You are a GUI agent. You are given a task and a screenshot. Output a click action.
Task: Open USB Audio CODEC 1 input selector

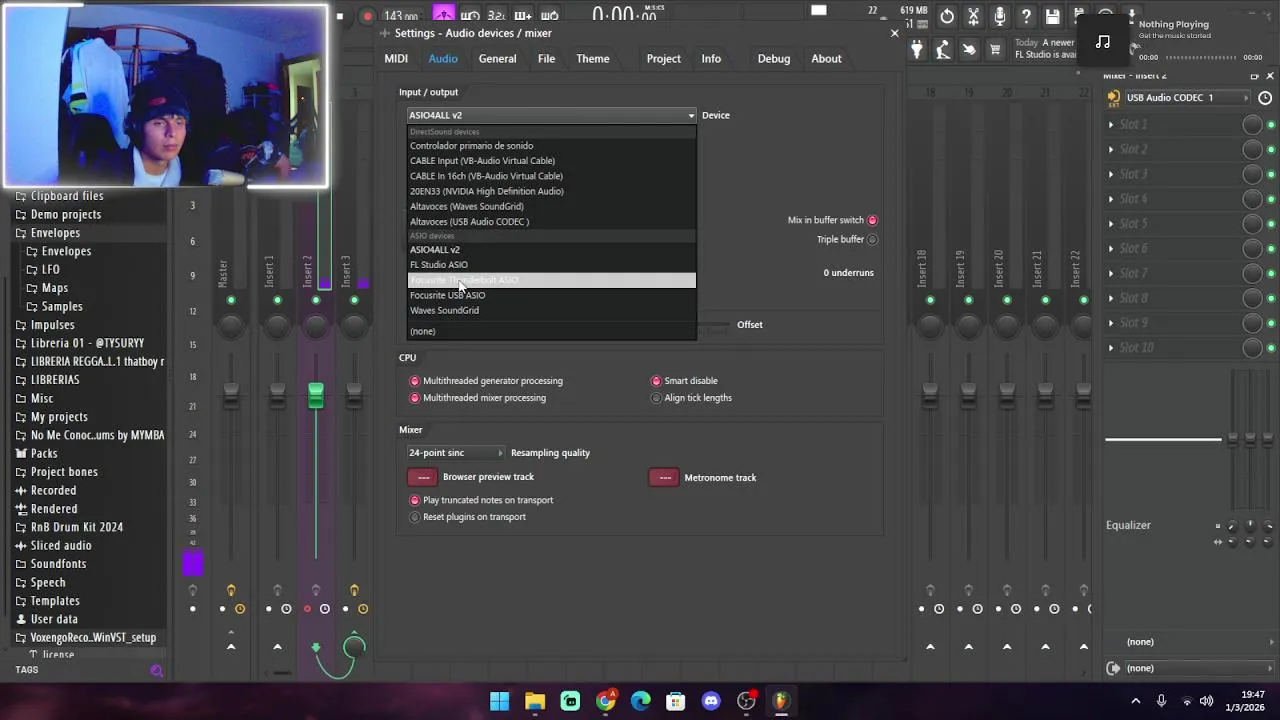click(x=1187, y=98)
